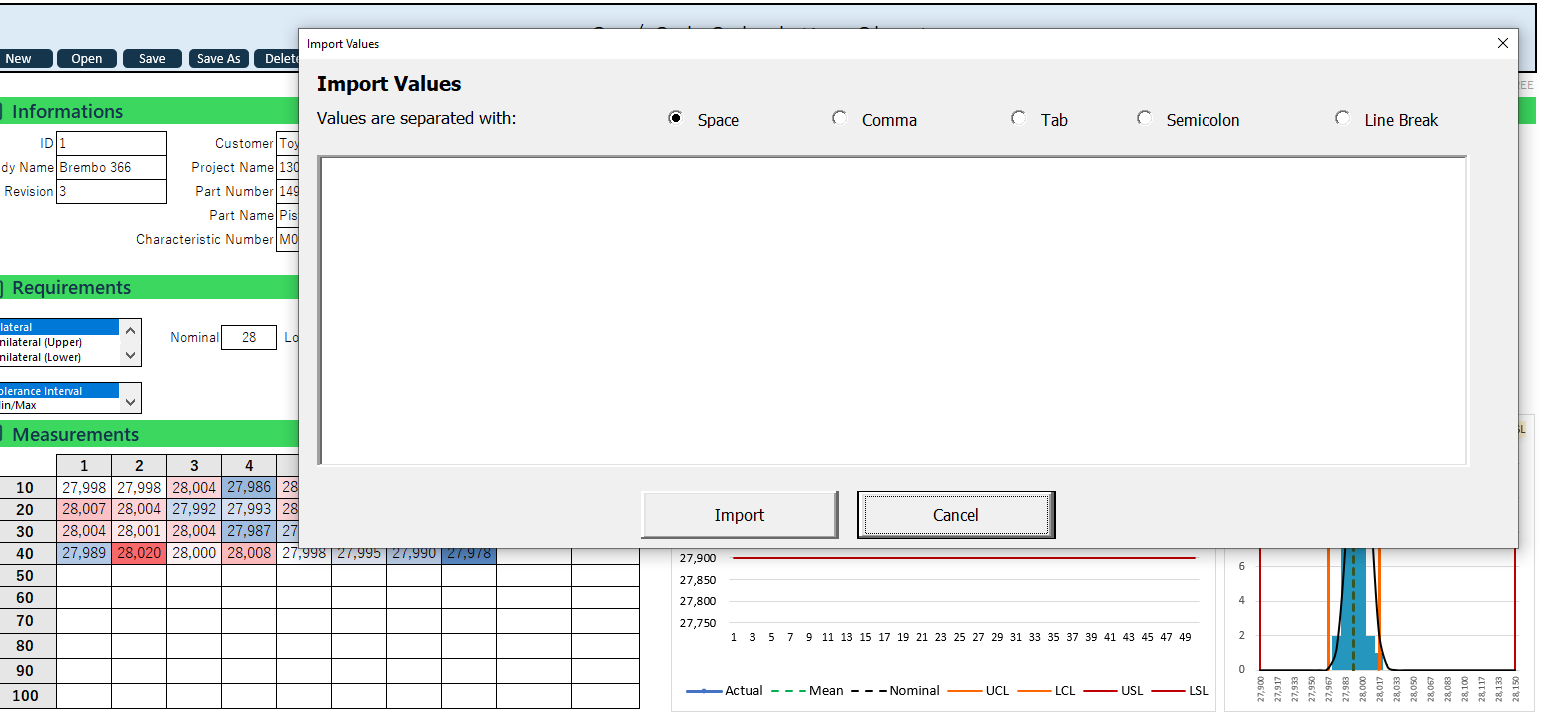
Task: Click the Revision input field
Action: click(111, 191)
